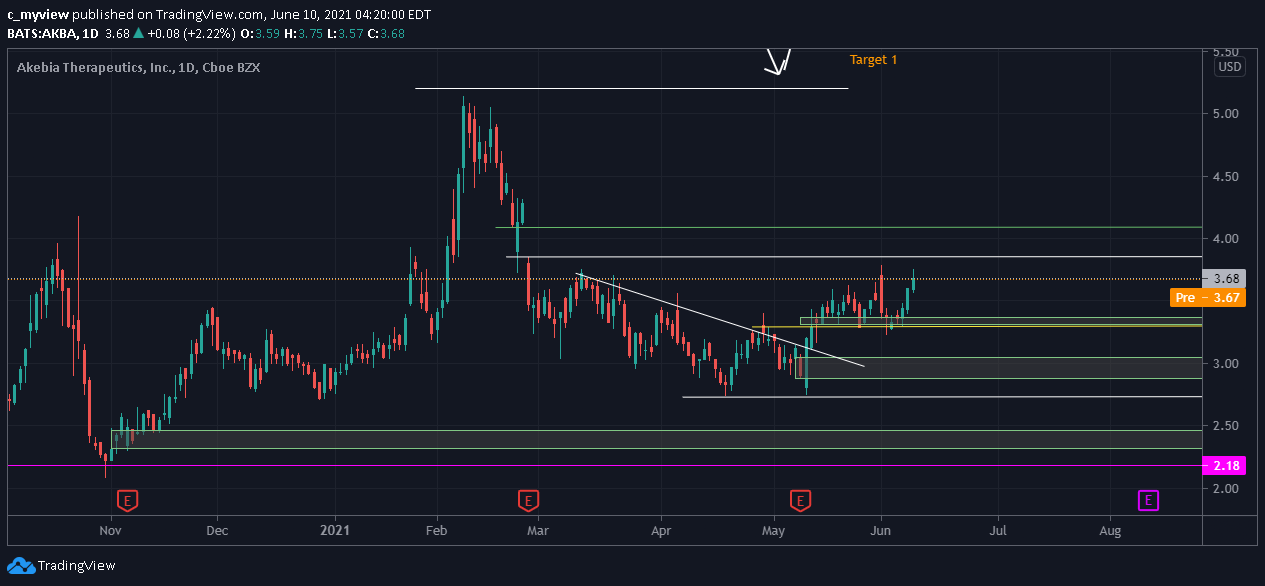Click the c_myview author name

(38, 14)
